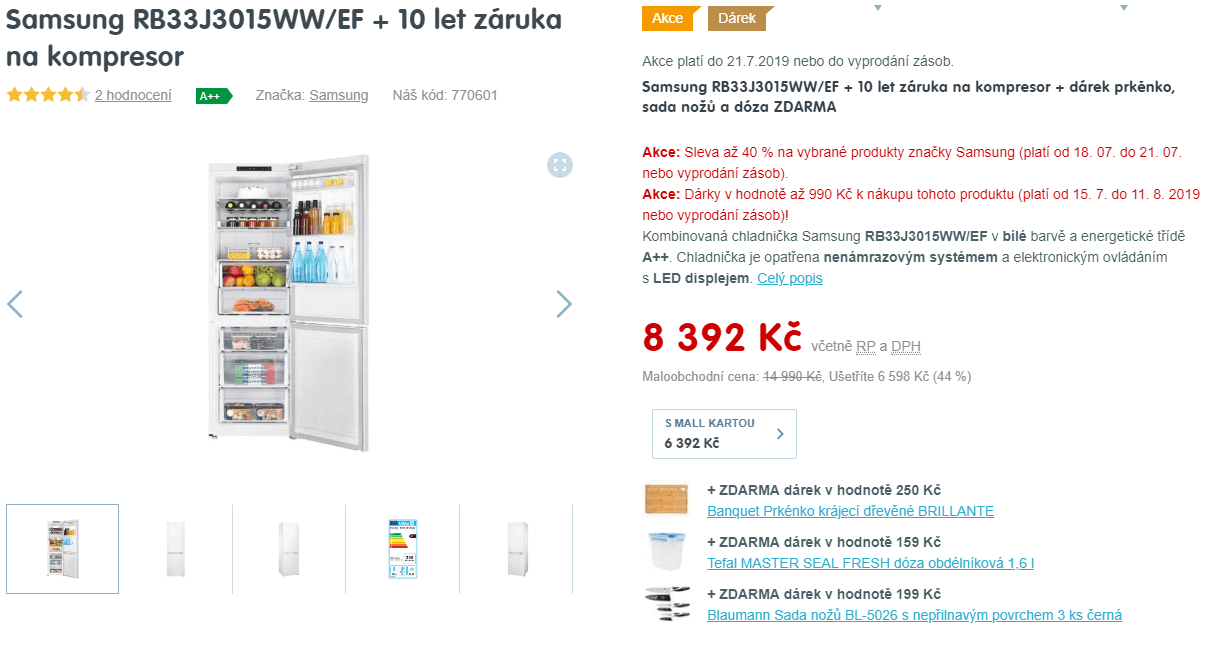Viewport: 1212px width, 665px height.
Task: Click the DPH abbreviation next to price
Action: click(x=906, y=346)
